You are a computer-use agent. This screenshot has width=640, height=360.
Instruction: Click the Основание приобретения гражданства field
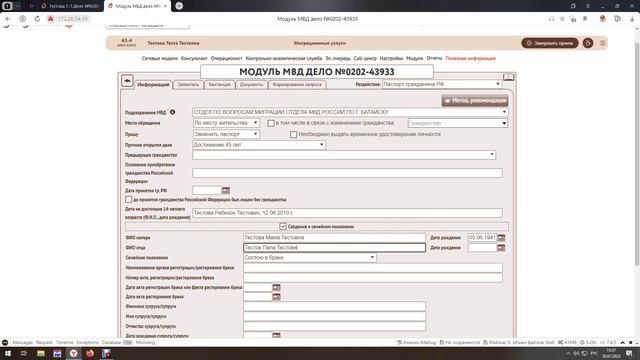[x=347, y=173]
